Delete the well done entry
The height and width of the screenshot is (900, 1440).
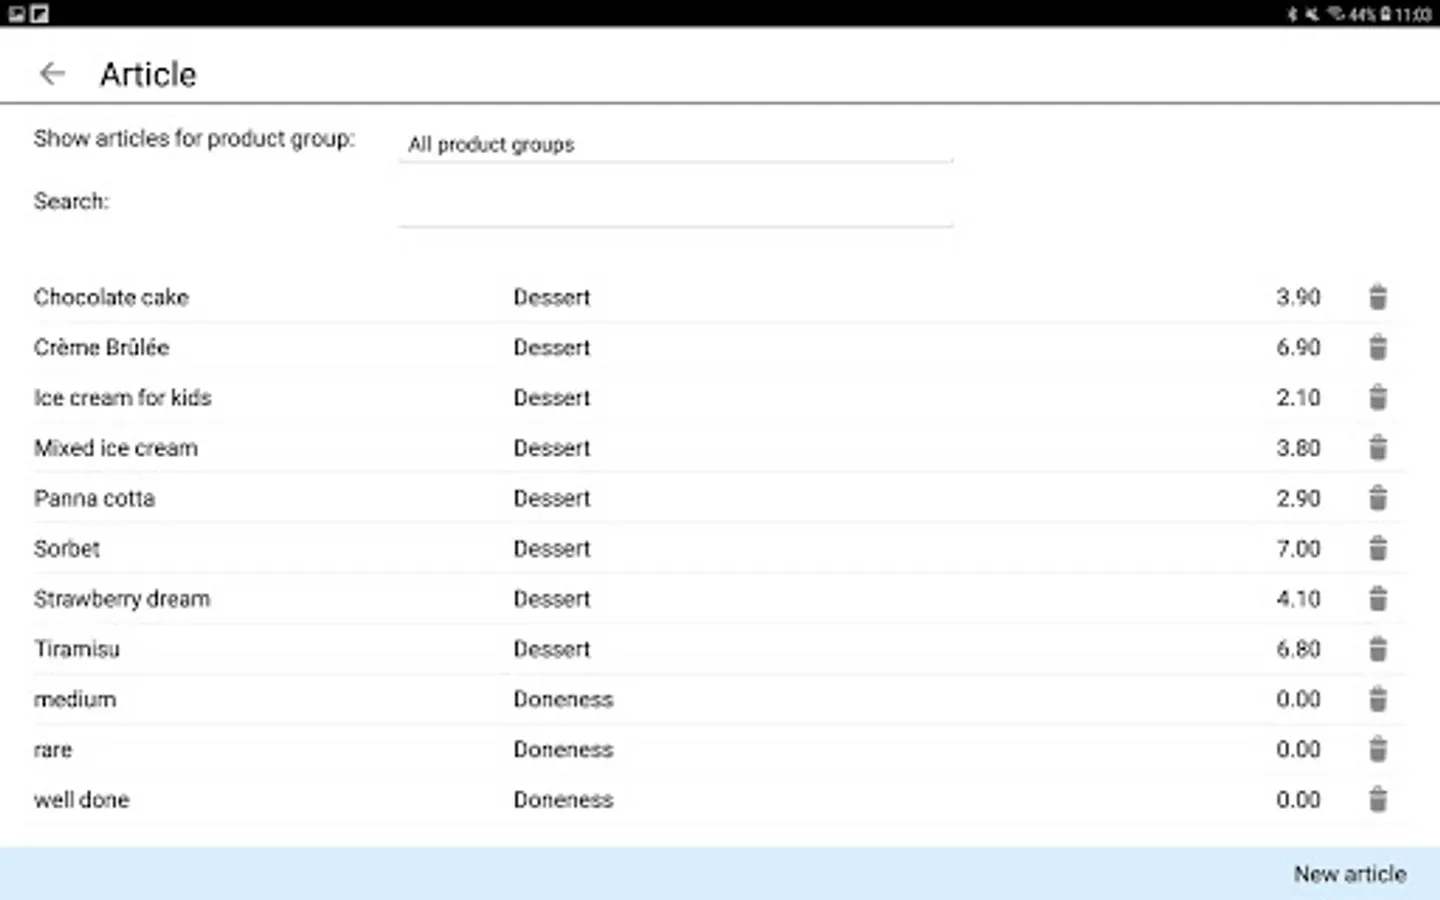point(1377,799)
